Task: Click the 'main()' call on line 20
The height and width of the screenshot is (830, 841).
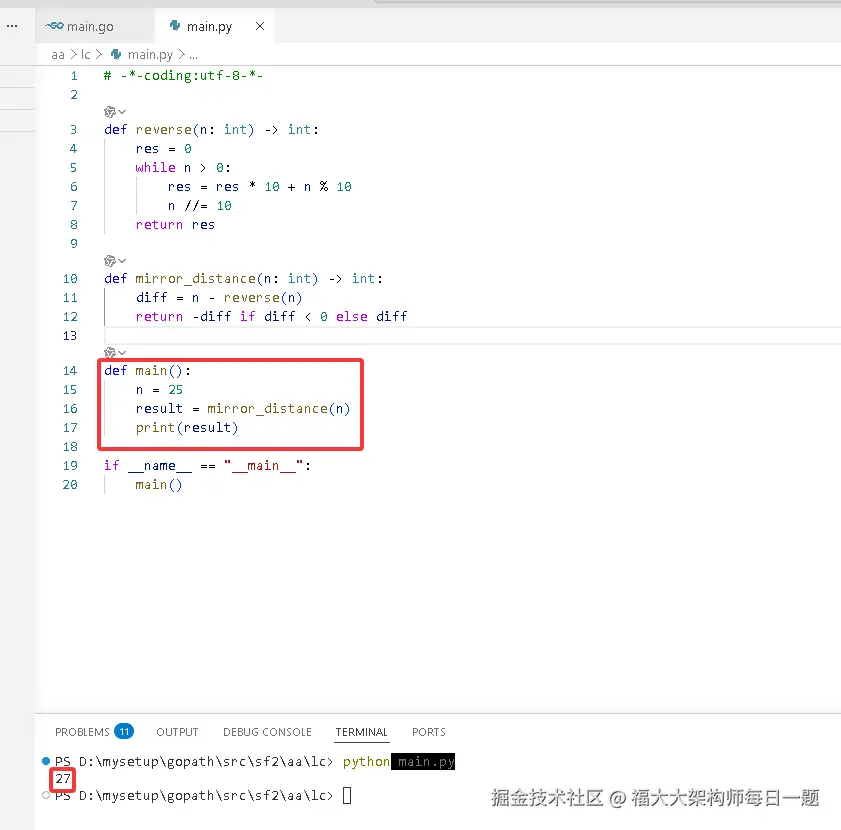Action: [x=159, y=484]
